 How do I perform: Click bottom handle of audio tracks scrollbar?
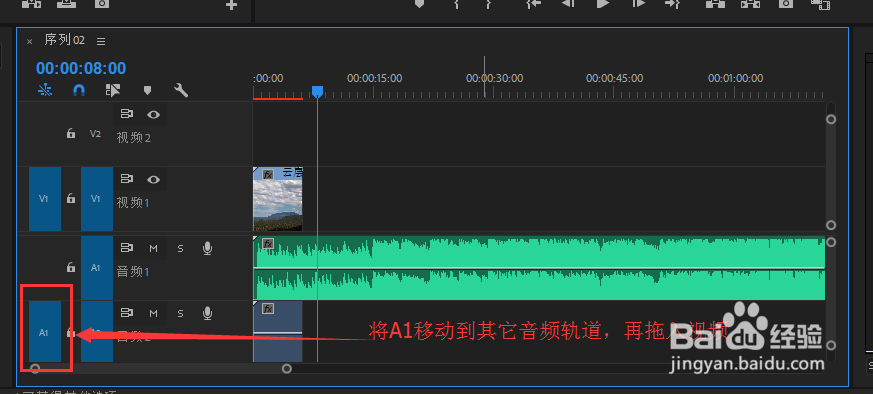[831, 345]
